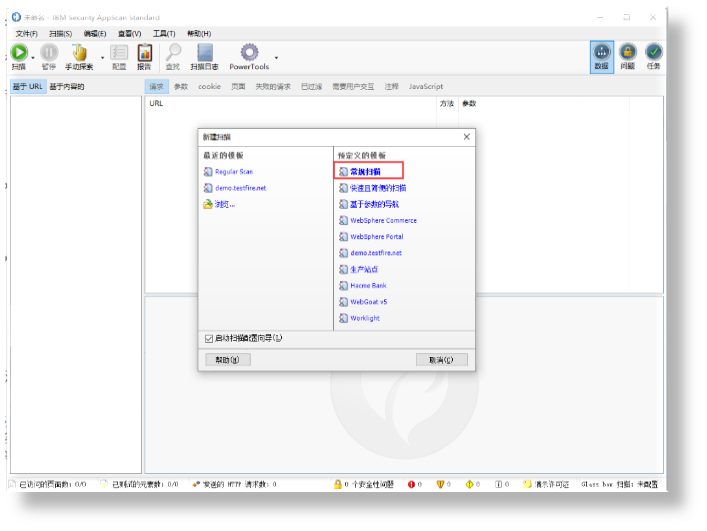Open the scan log icon
The height and width of the screenshot is (531, 707).
[x=205, y=52]
